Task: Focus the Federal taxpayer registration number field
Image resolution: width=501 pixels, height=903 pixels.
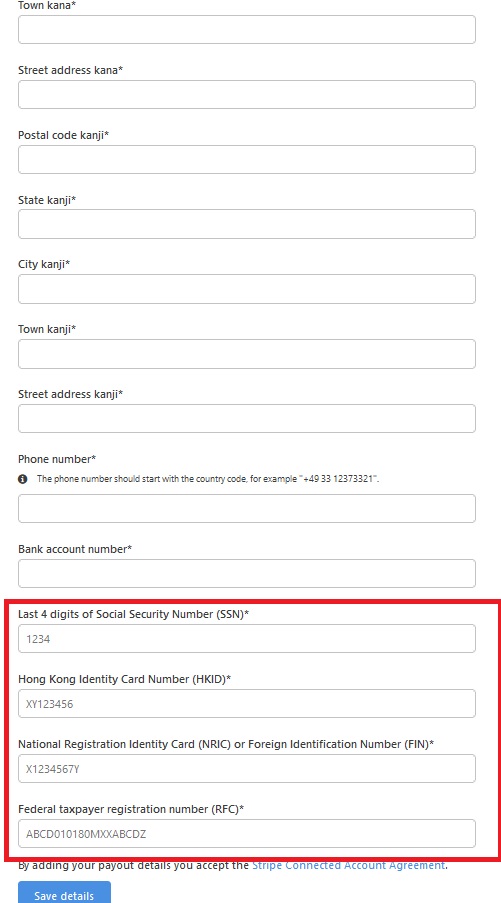Action: pyautogui.click(x=247, y=833)
